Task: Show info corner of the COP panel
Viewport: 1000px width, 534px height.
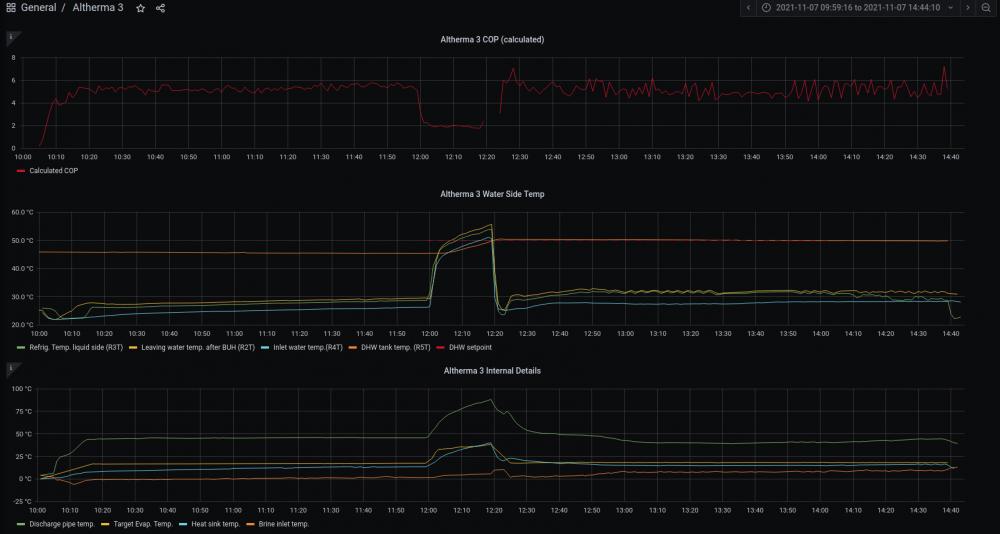Action: [x=10, y=38]
